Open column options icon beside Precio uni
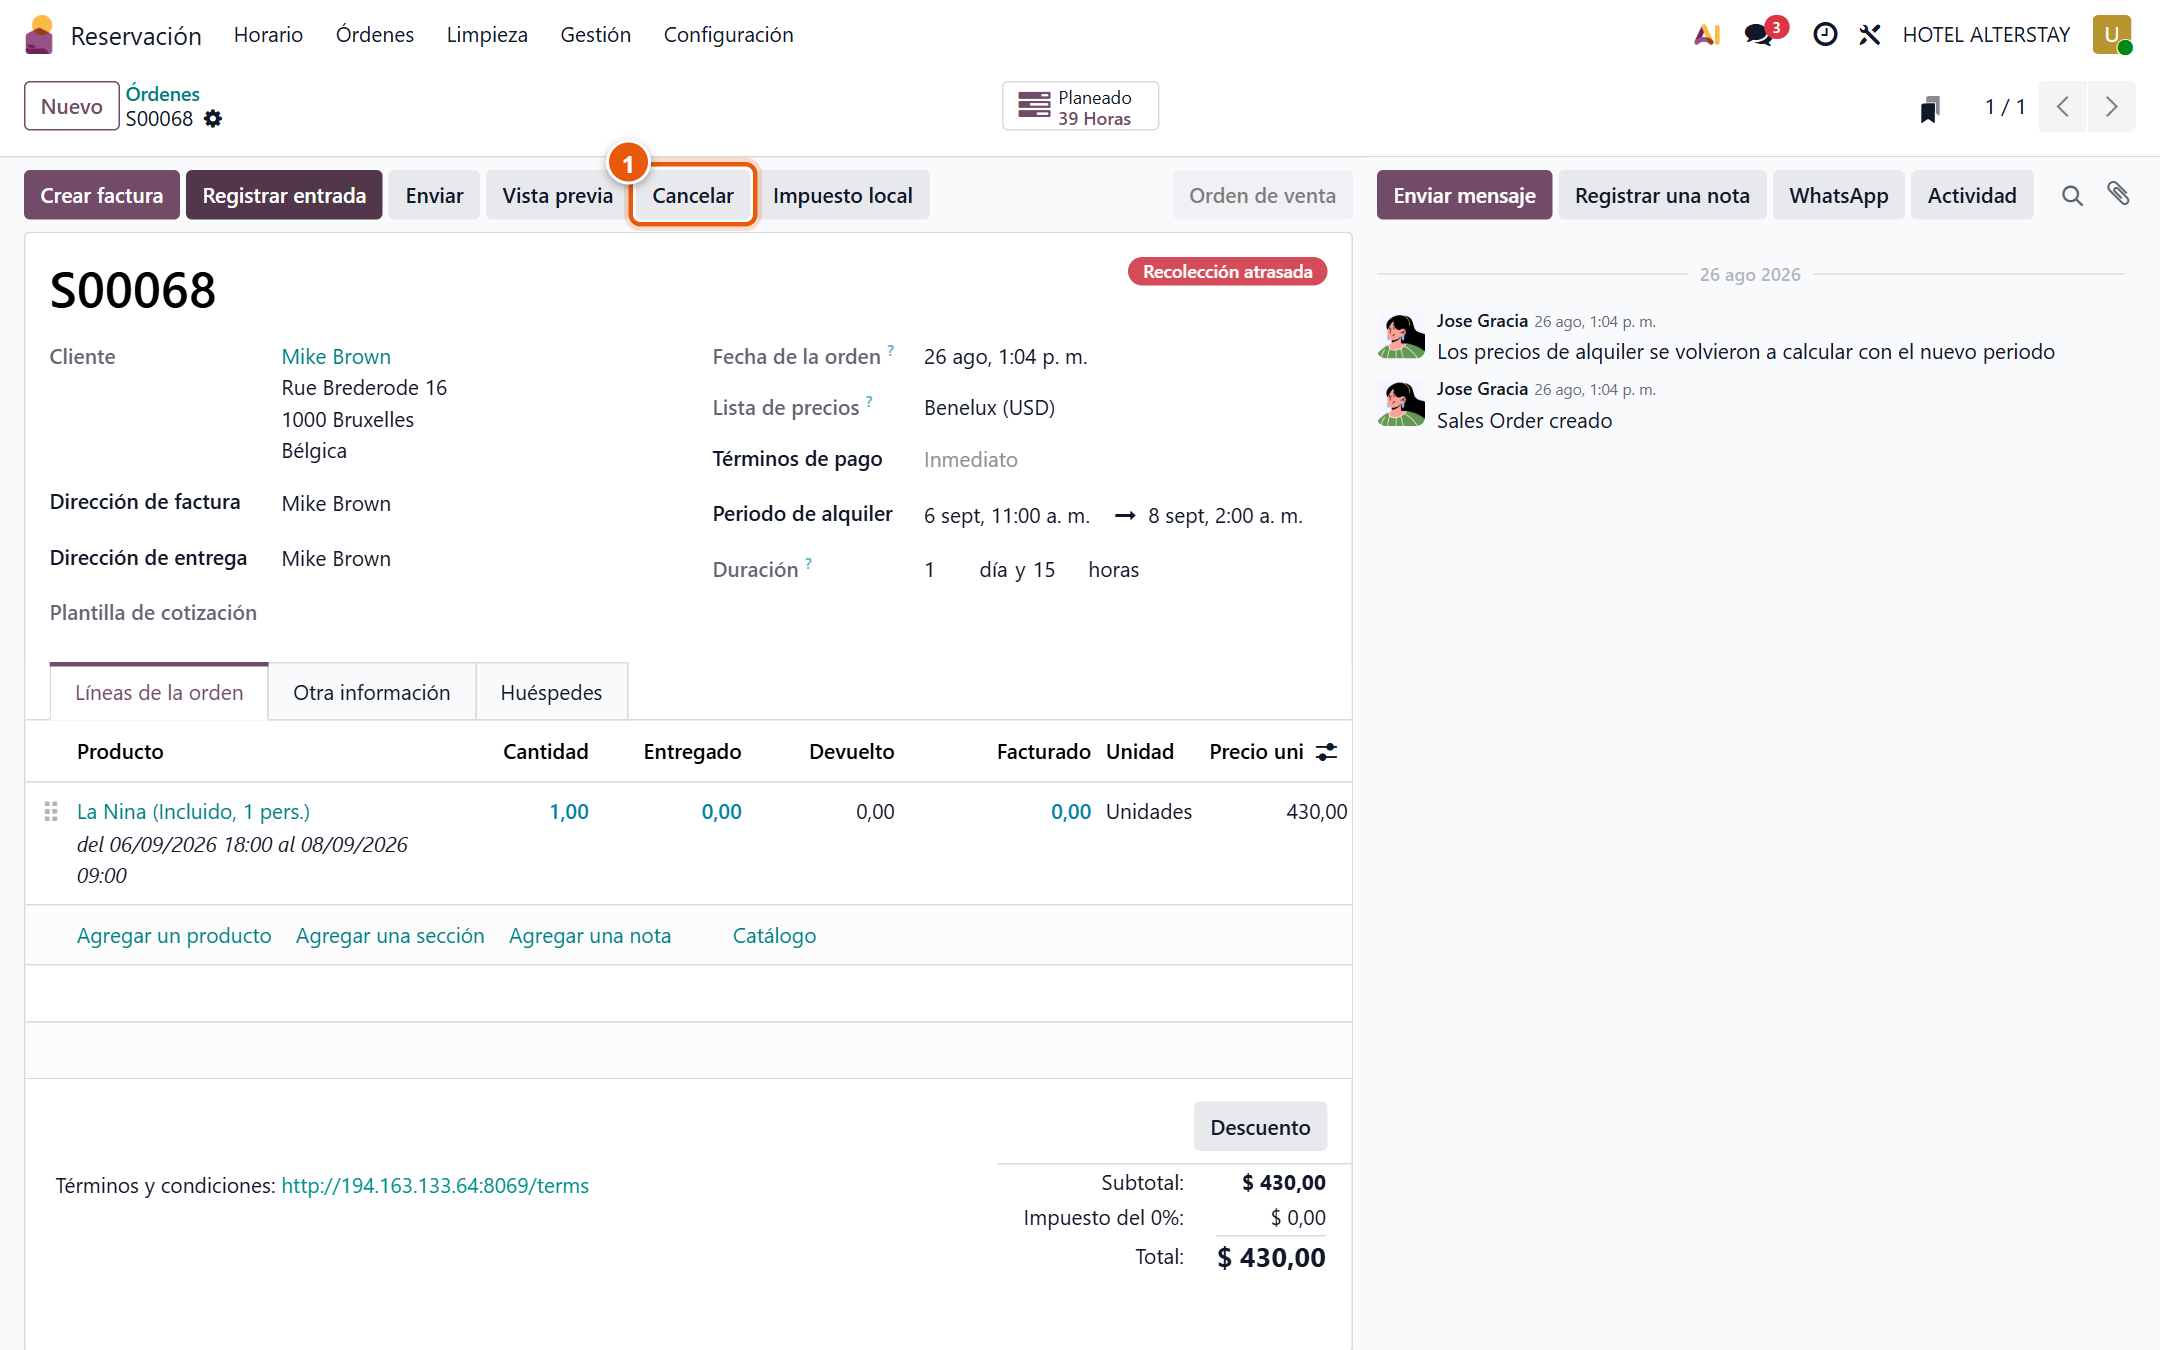The height and width of the screenshot is (1350, 2160). tap(1326, 752)
